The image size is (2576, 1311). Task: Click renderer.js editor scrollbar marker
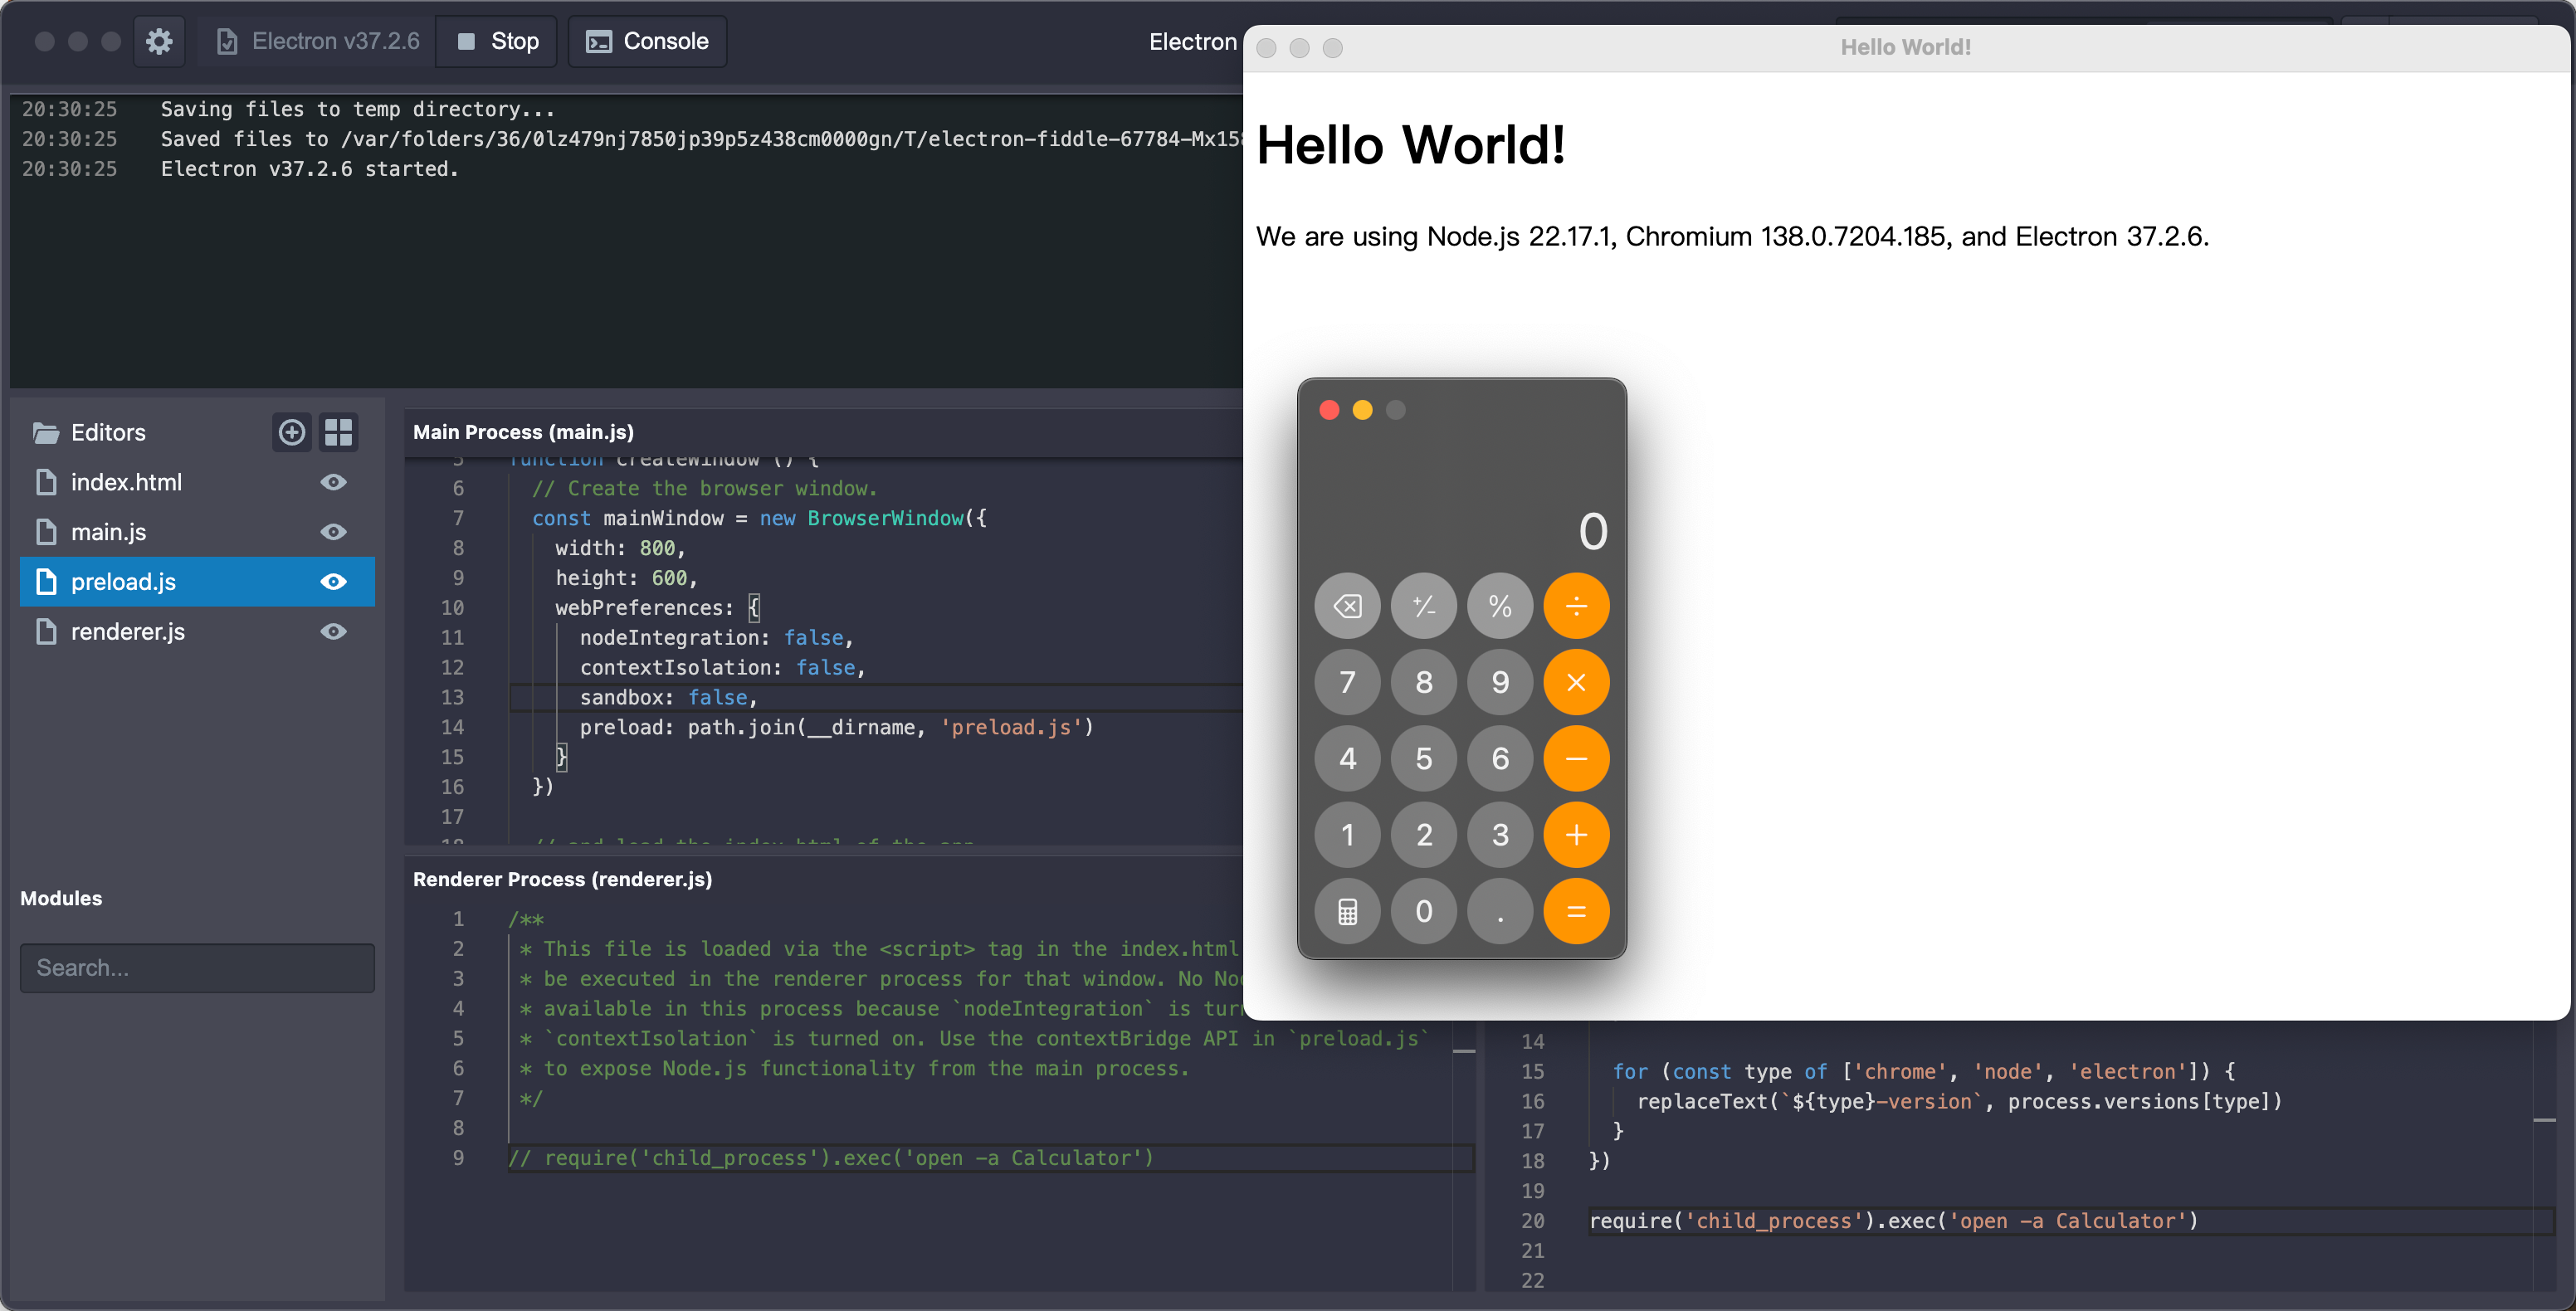[x=1464, y=1051]
